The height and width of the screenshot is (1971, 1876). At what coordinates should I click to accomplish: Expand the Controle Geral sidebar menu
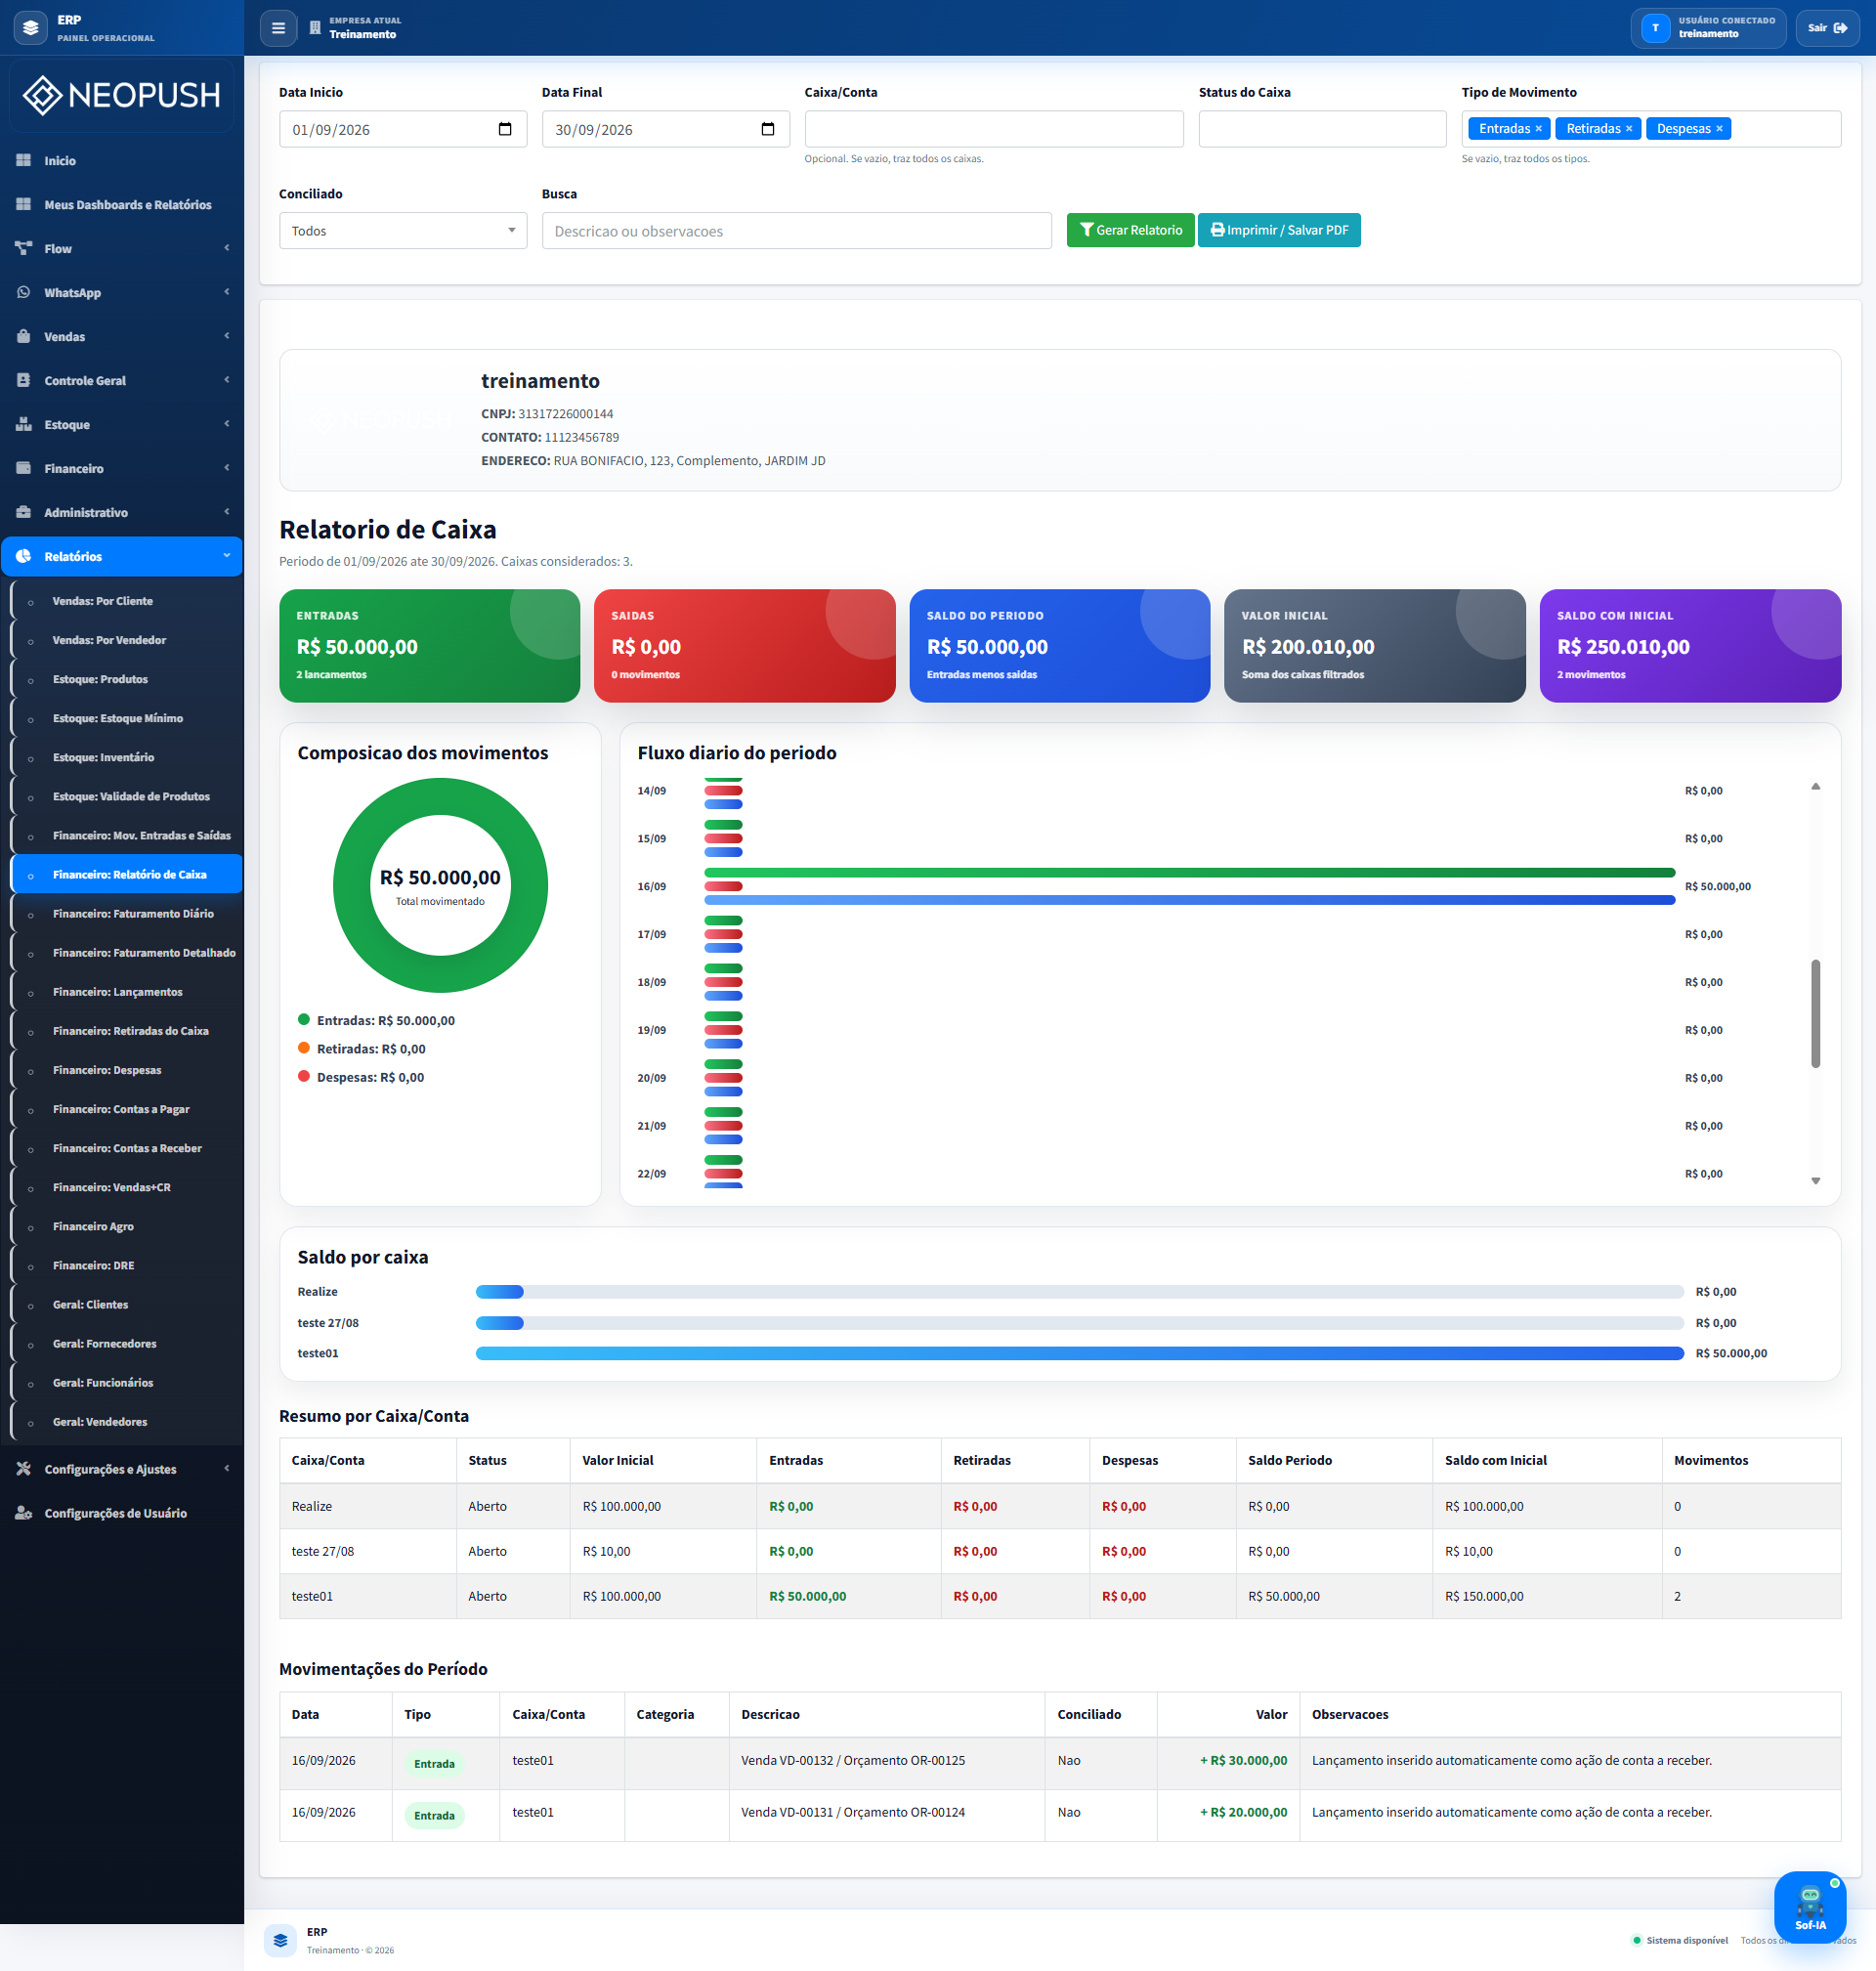(122, 381)
